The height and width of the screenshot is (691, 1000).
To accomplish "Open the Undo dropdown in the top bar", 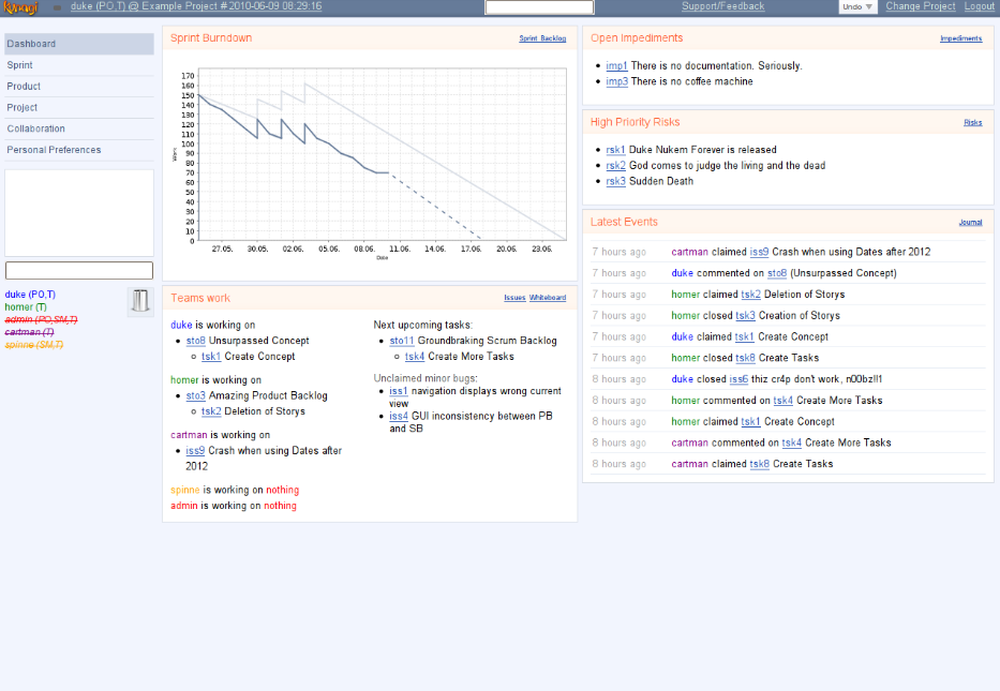I will pyautogui.click(x=857, y=6).
